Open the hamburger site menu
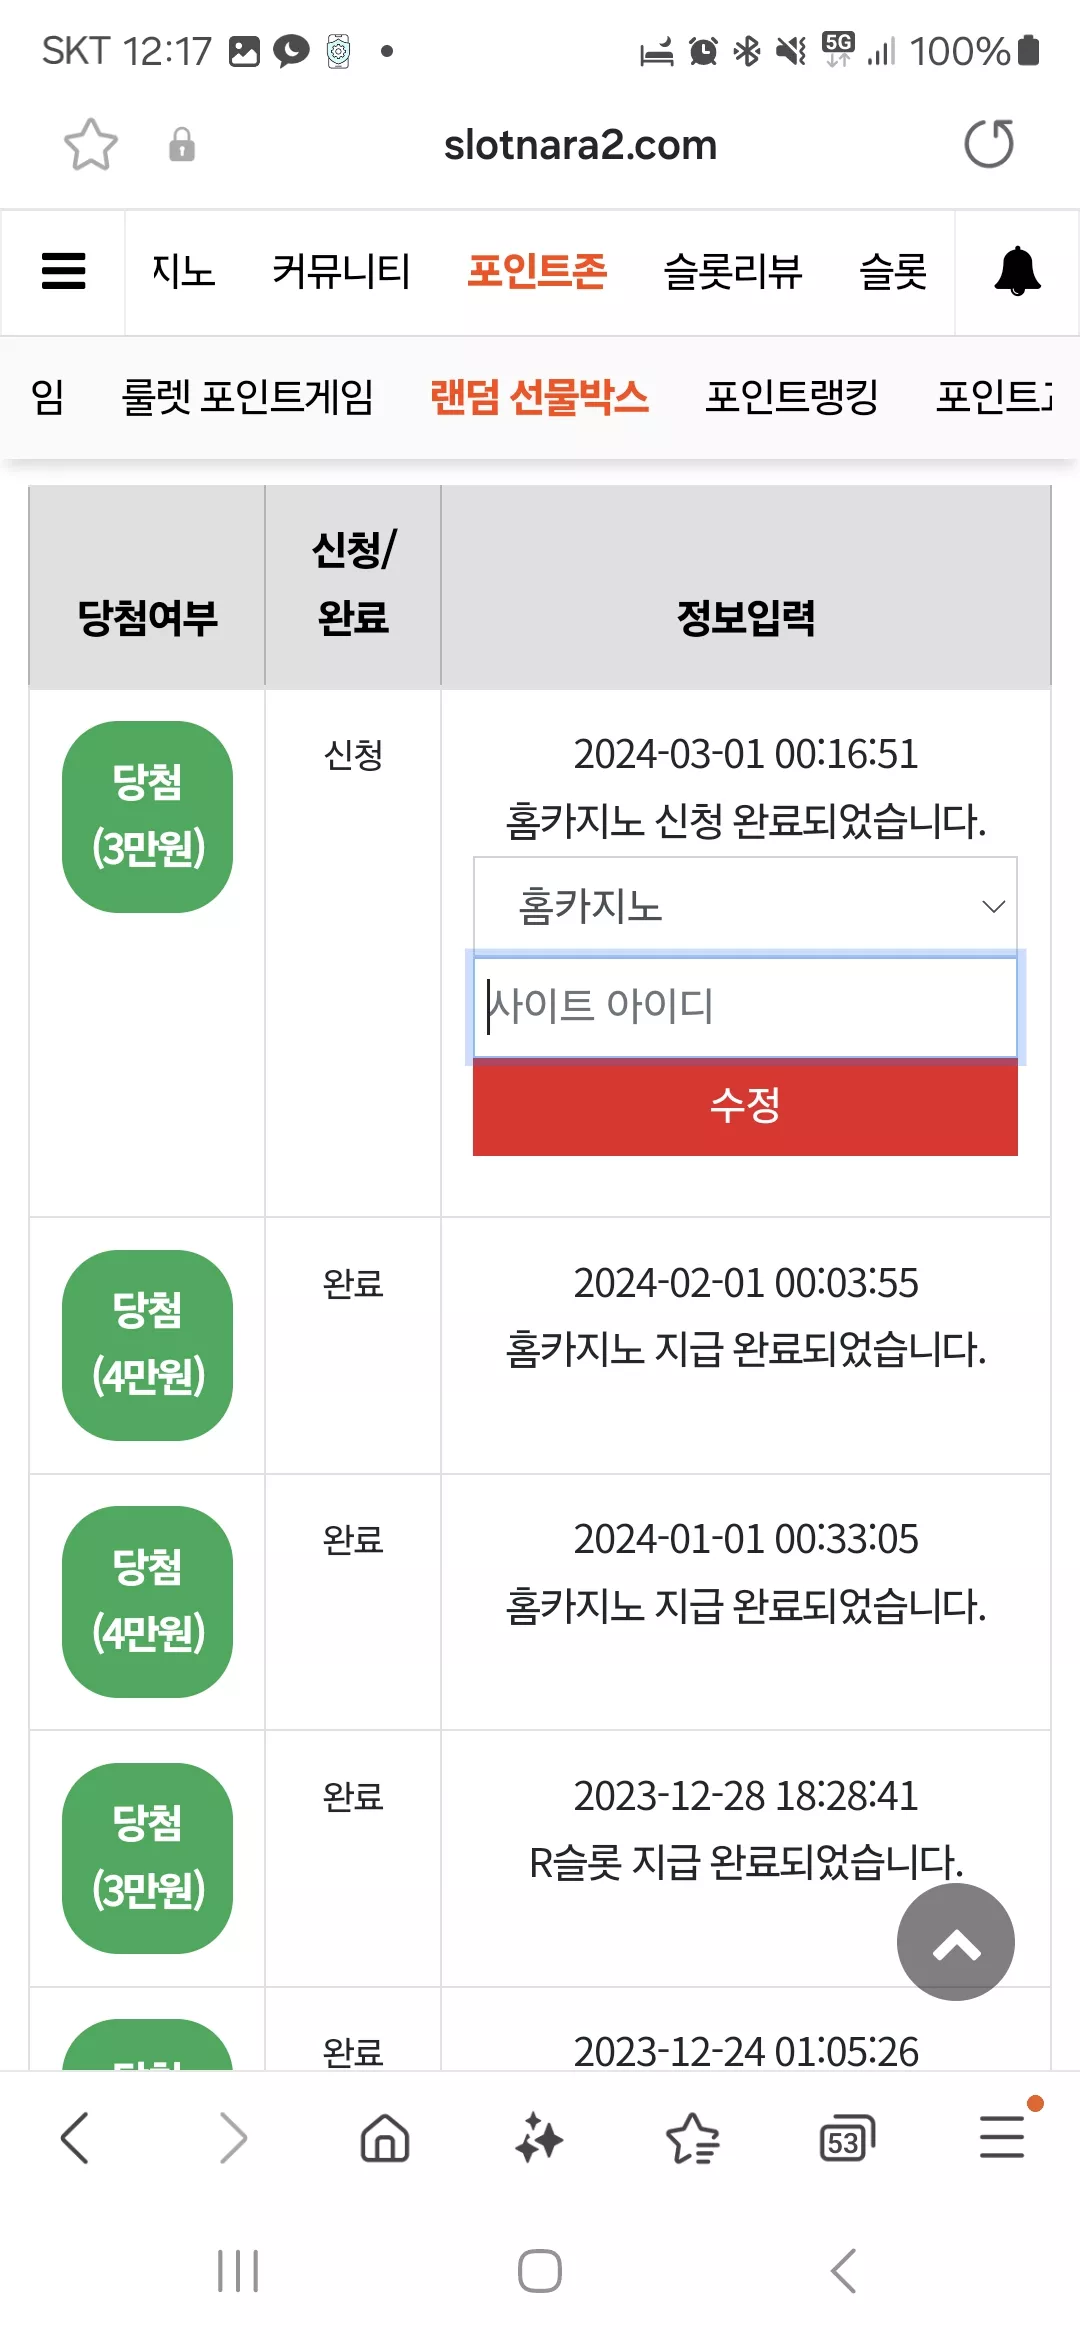The image size is (1080, 2340). 64,271
